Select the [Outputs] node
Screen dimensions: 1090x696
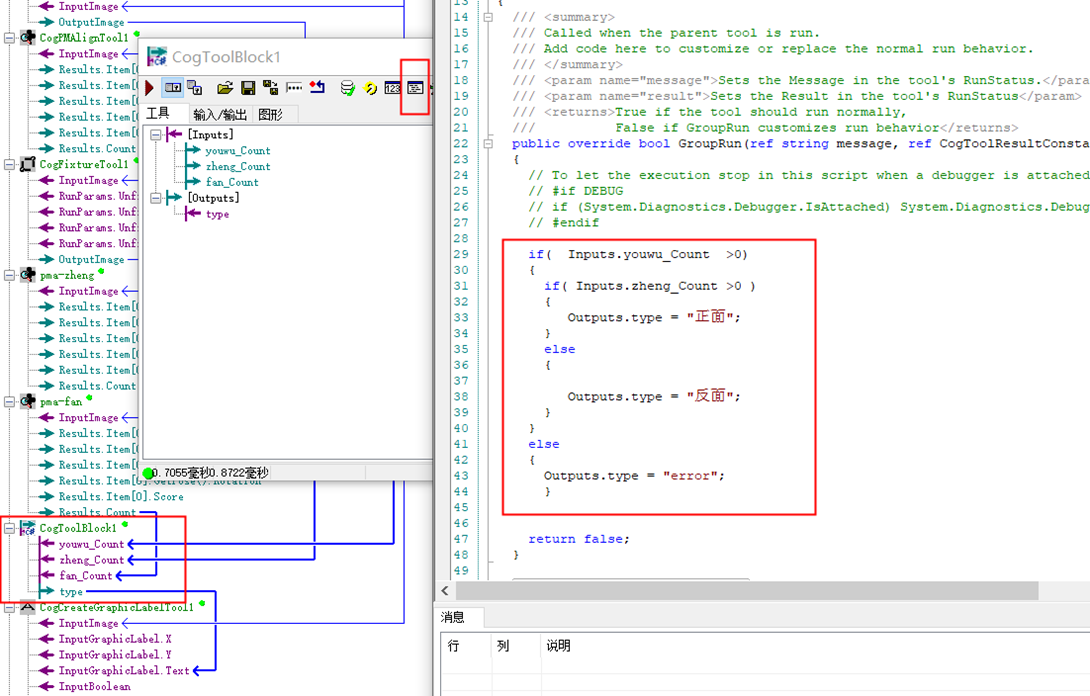(213, 198)
